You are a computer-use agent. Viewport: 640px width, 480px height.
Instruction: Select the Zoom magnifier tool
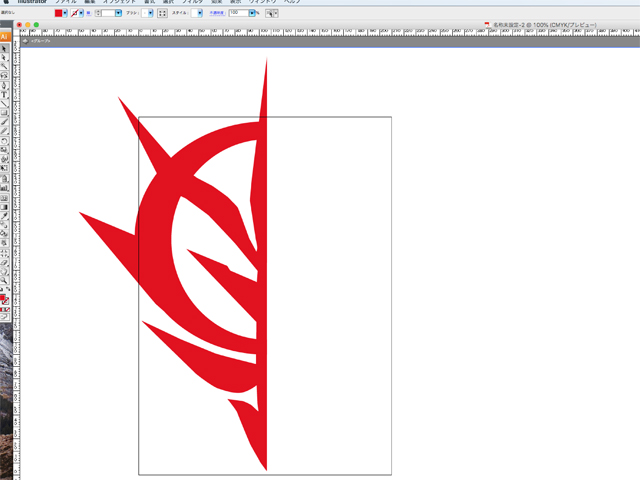point(4,280)
